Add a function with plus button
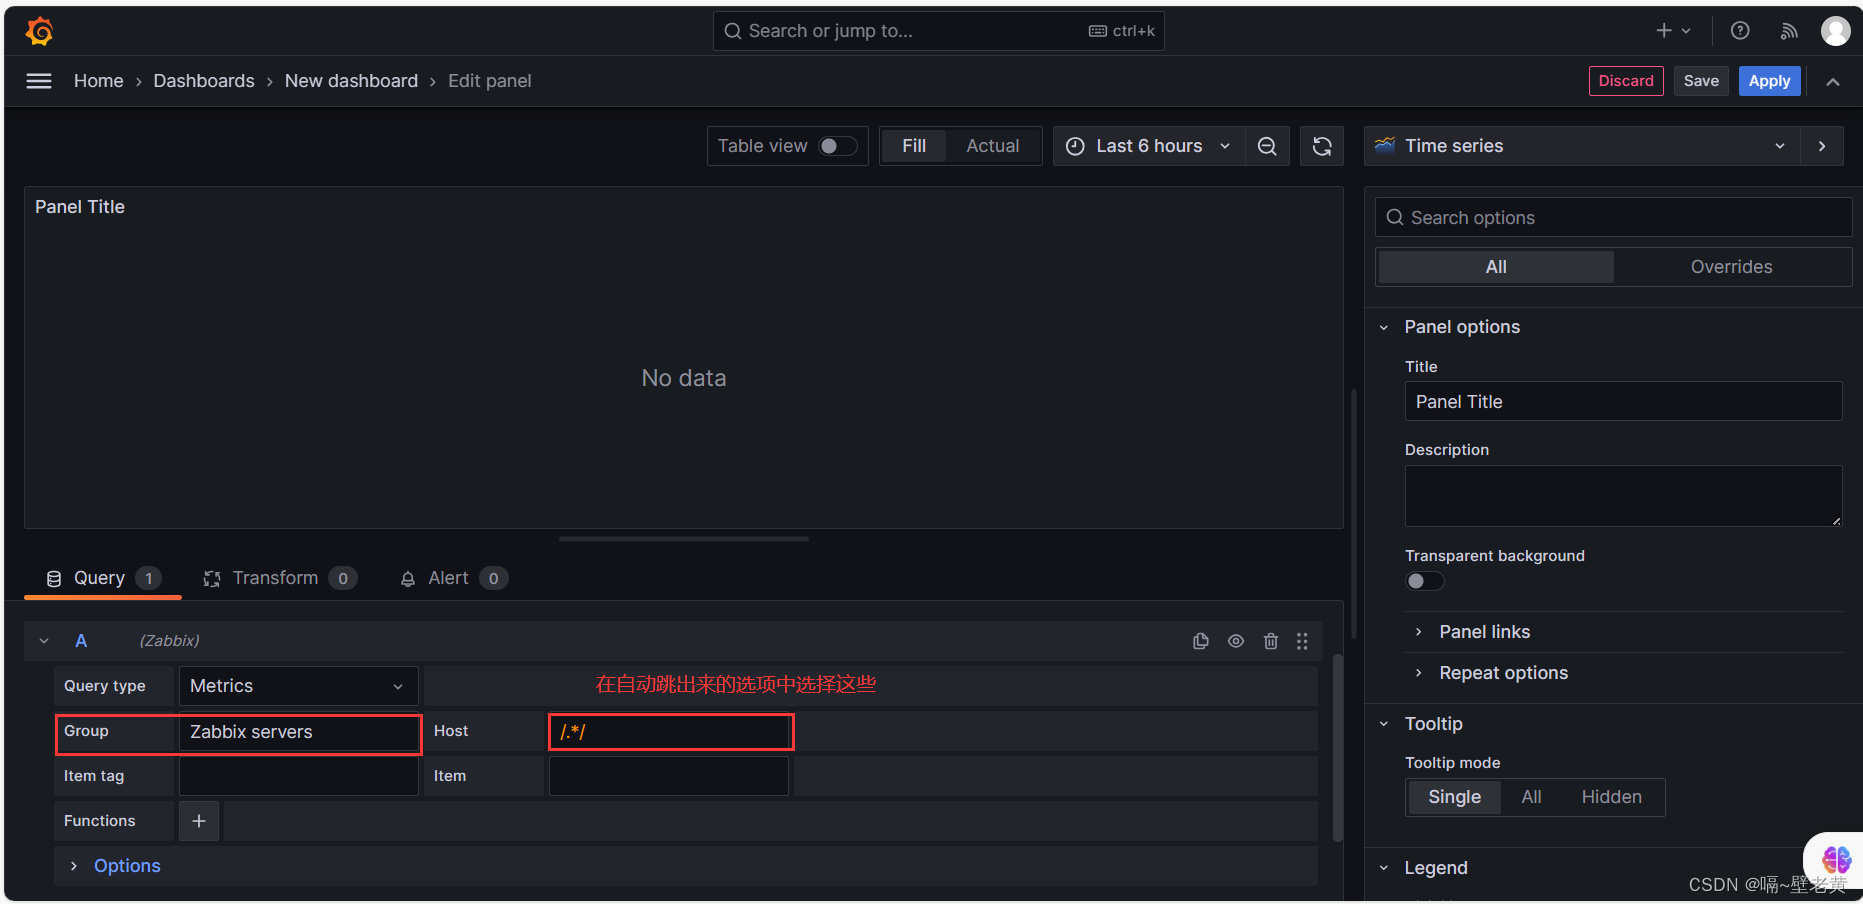 pyautogui.click(x=199, y=821)
